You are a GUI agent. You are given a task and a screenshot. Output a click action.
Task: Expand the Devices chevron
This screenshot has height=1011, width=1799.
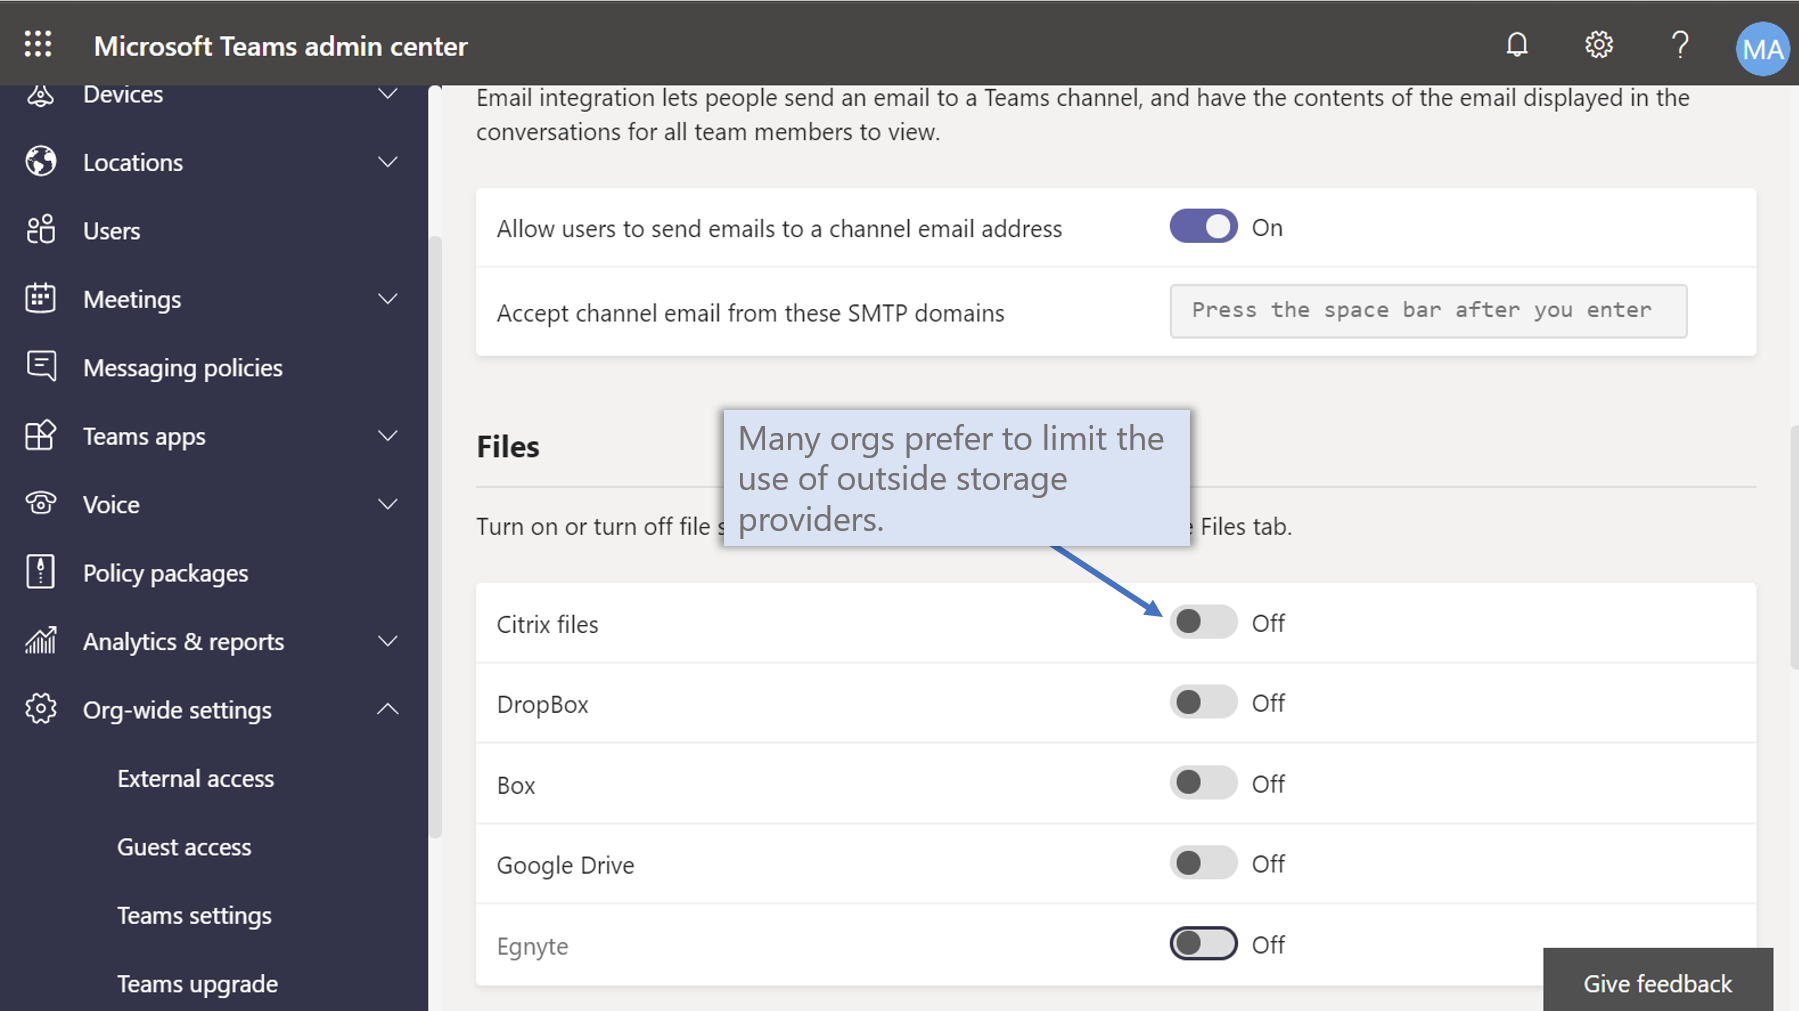pos(388,94)
